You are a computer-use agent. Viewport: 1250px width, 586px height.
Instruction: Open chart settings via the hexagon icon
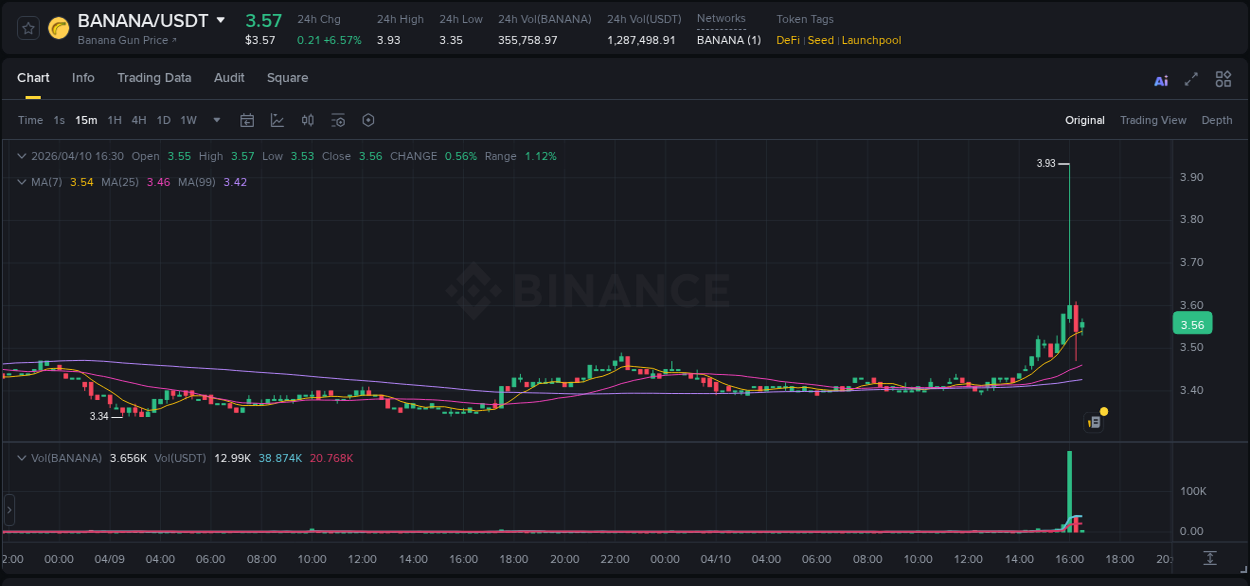pyautogui.click(x=368, y=120)
